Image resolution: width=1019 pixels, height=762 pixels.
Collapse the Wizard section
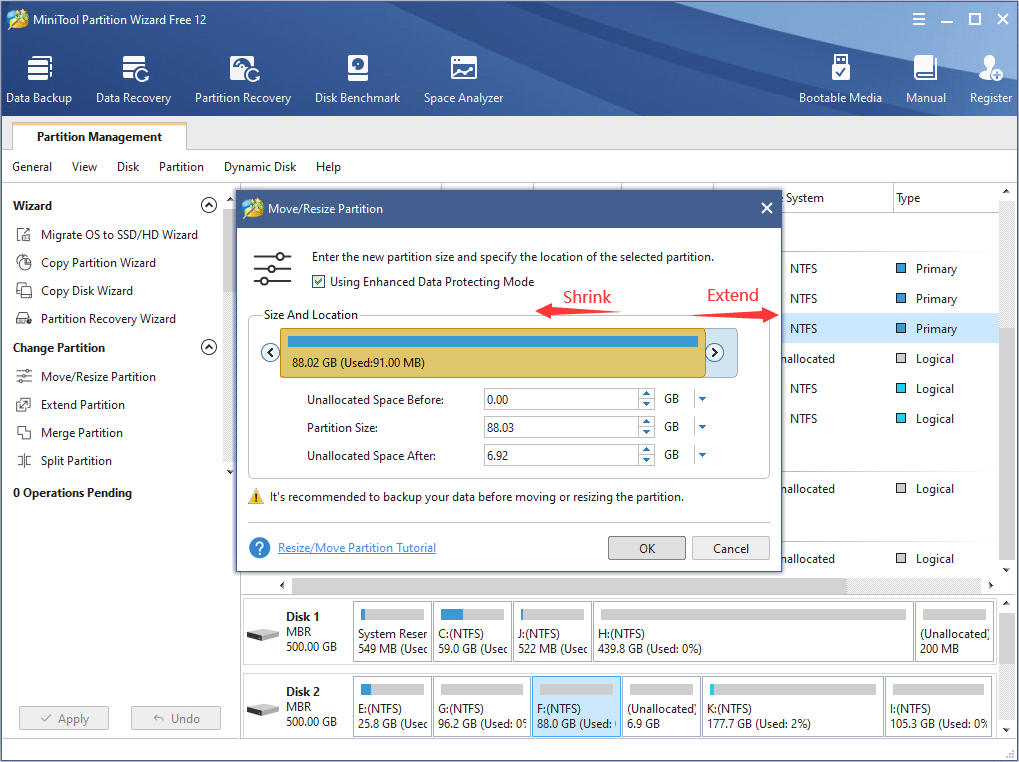pyautogui.click(x=209, y=205)
